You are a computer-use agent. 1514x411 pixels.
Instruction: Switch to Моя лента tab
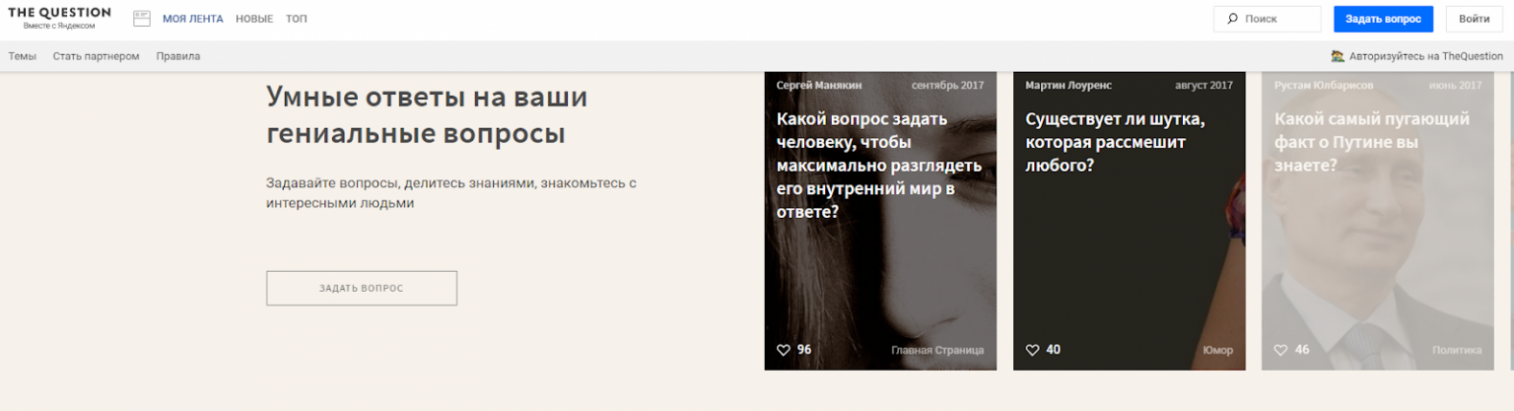click(x=193, y=19)
